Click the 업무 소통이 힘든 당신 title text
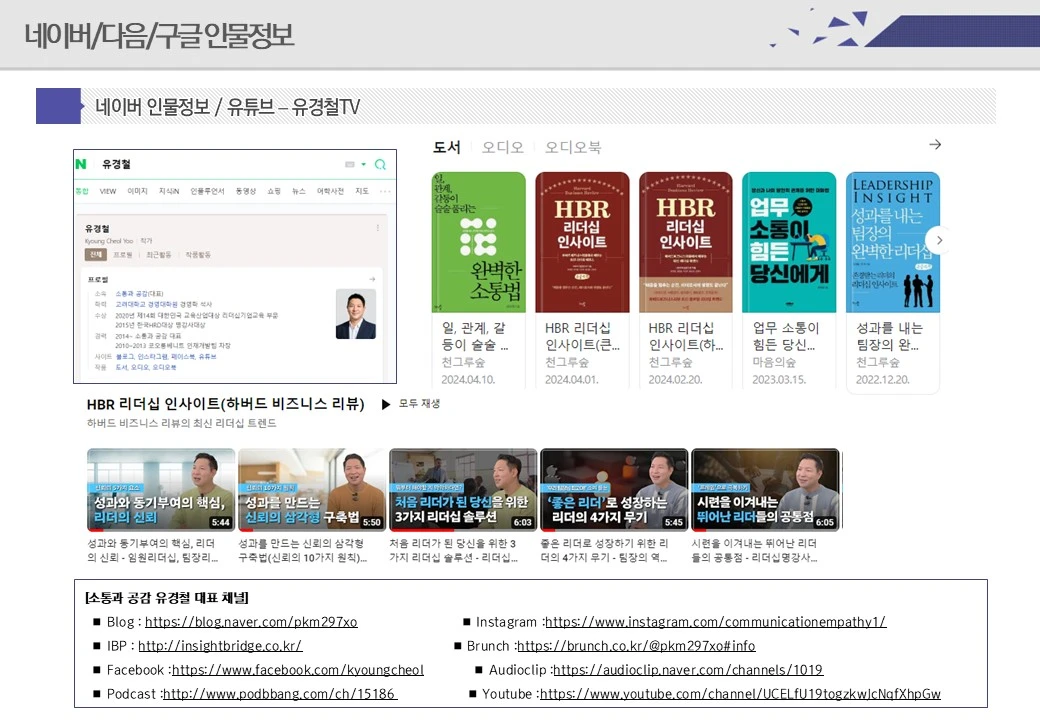Screen dimensions: 1040x720 785,336
